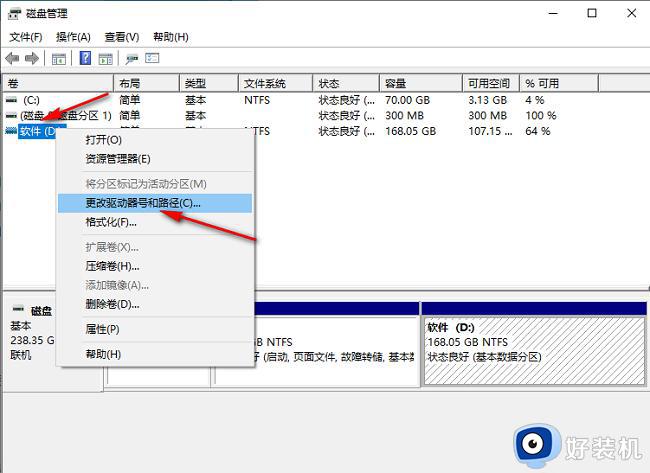Image resolution: width=650 pixels, height=473 pixels.
Task: Open the 帮助(H) menu in menu bar
Action: 170,37
